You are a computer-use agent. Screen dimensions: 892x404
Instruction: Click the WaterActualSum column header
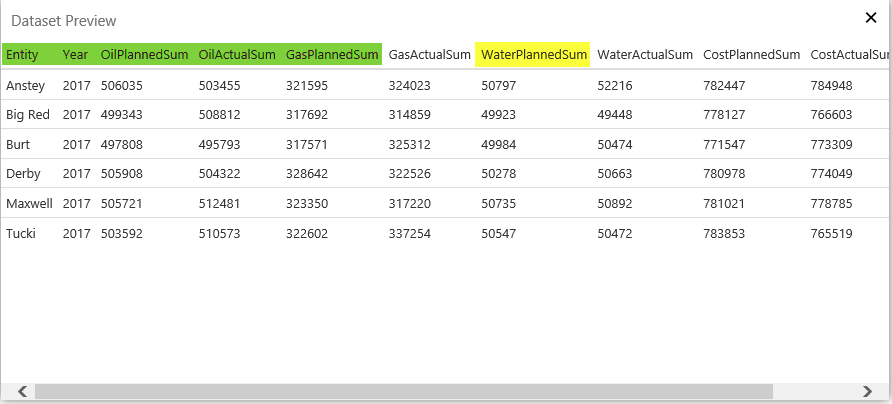coord(645,55)
